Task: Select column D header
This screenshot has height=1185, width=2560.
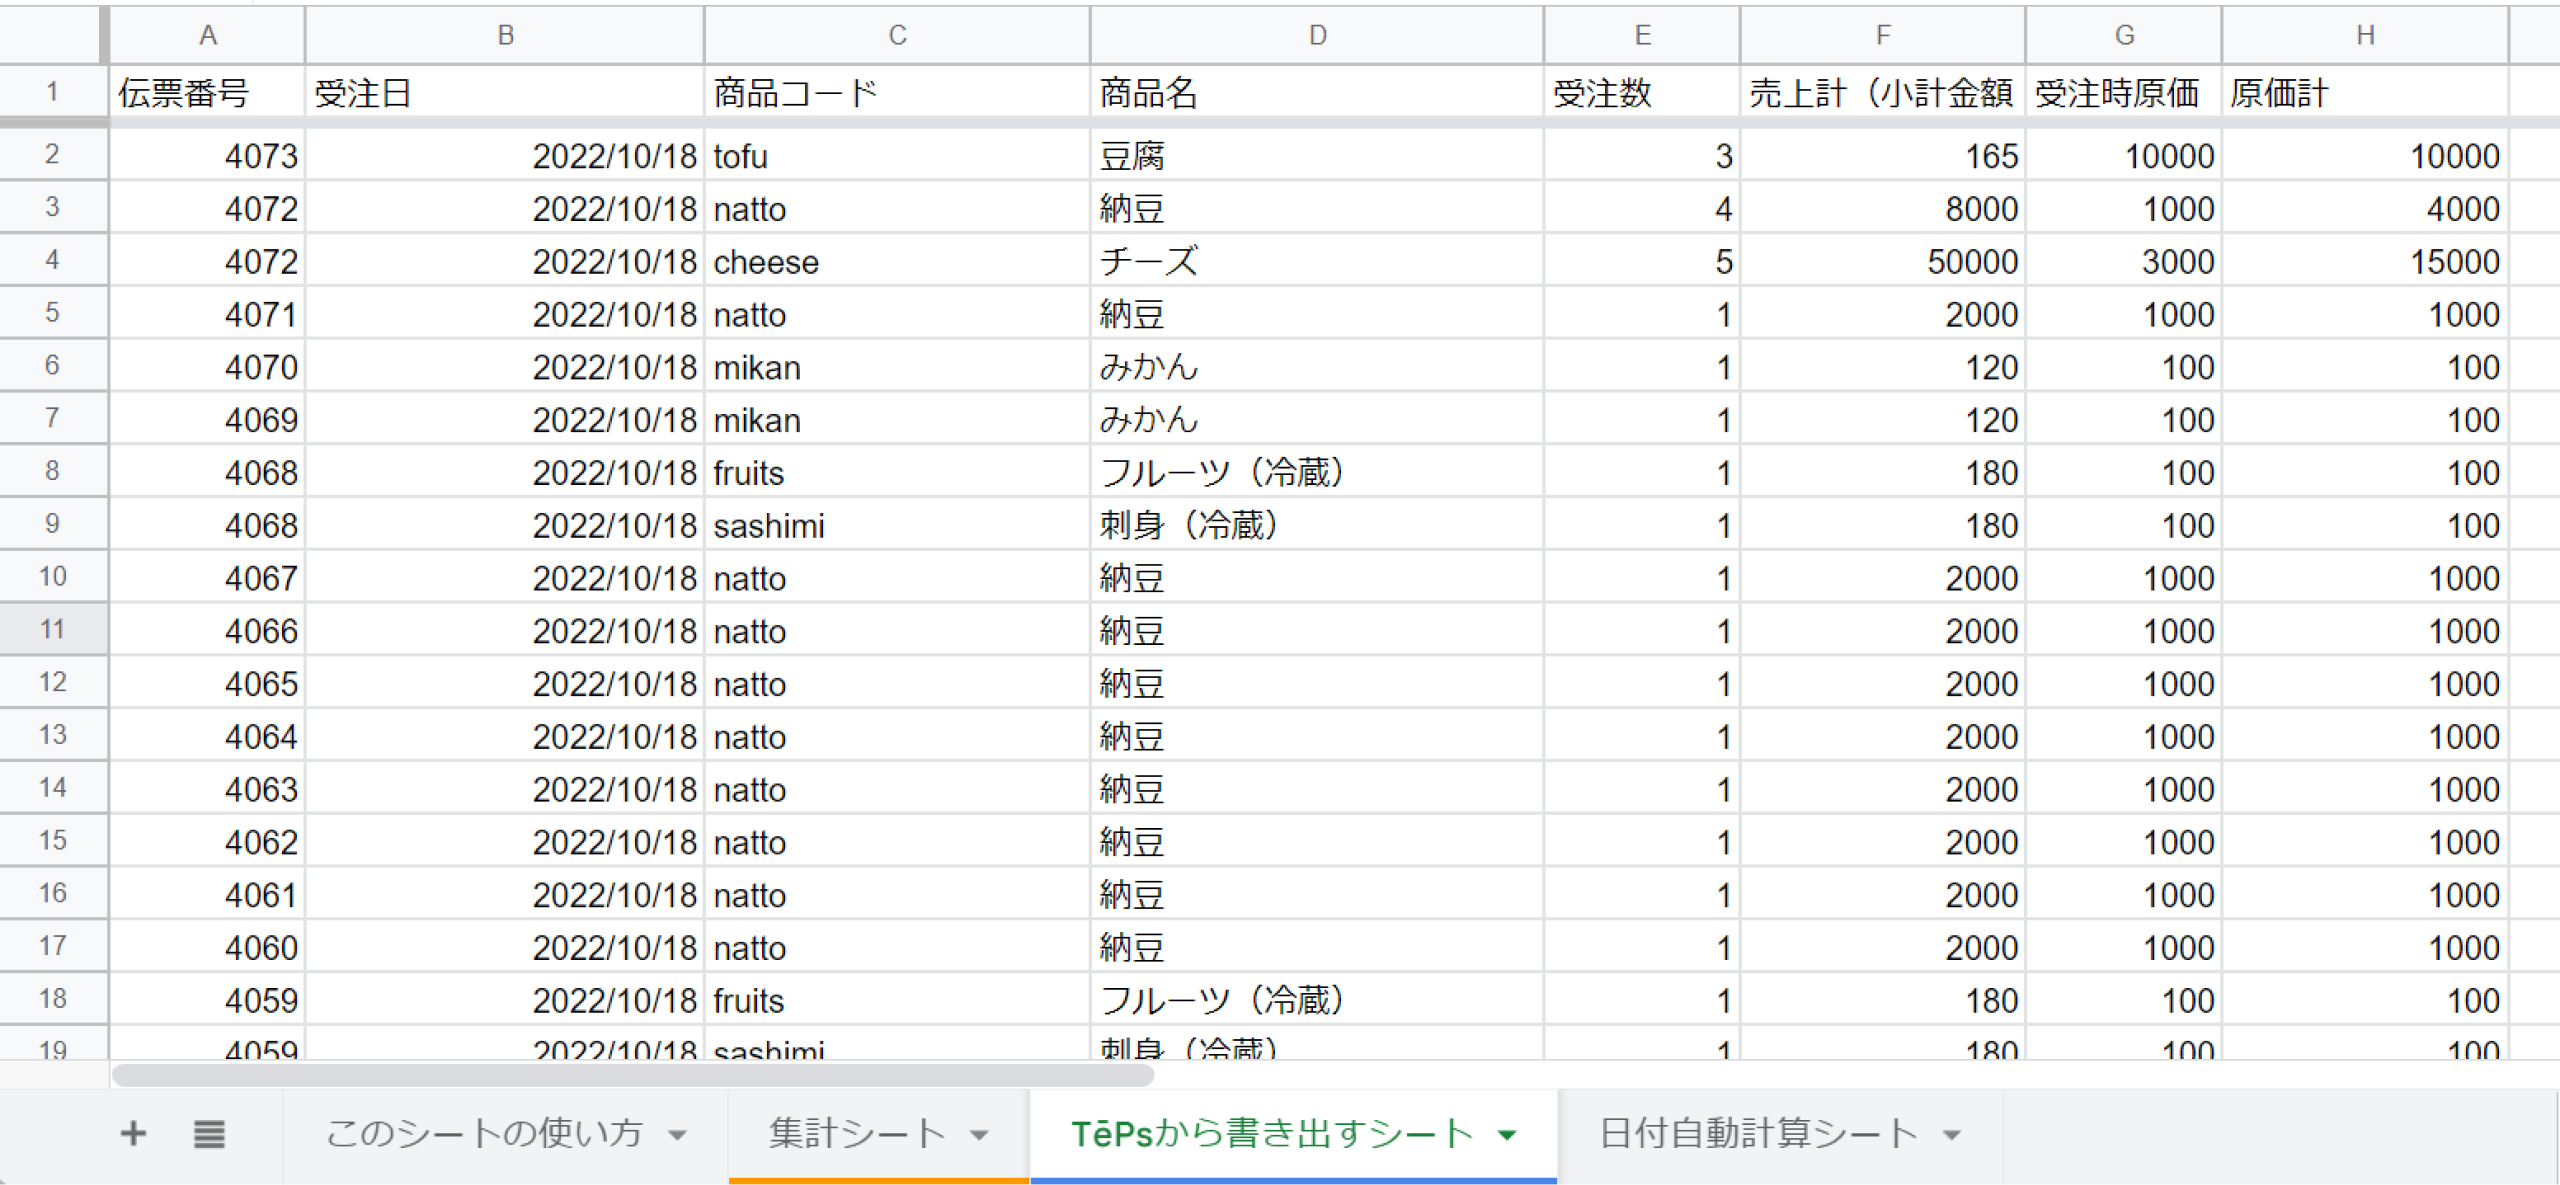Action: (x=1317, y=35)
